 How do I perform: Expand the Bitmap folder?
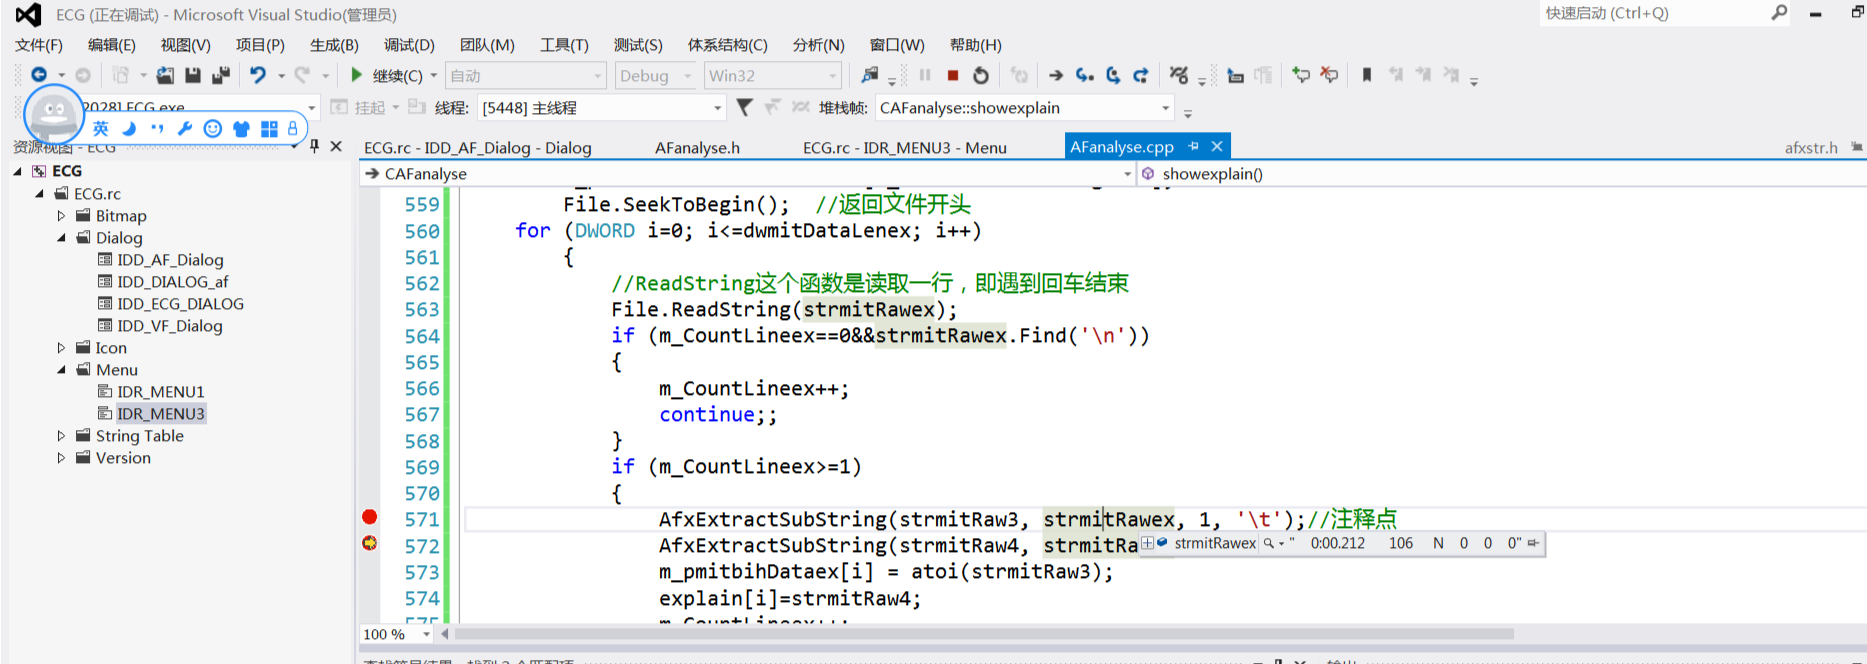(x=61, y=216)
